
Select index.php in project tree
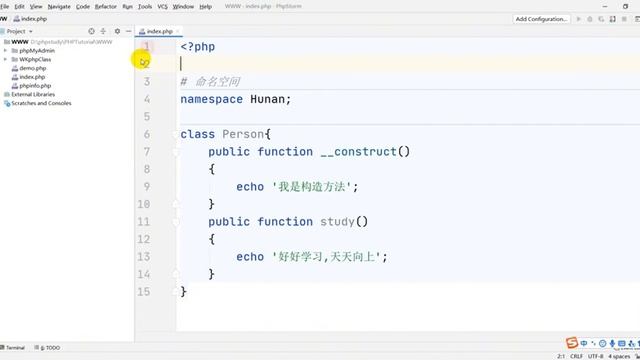(32, 77)
